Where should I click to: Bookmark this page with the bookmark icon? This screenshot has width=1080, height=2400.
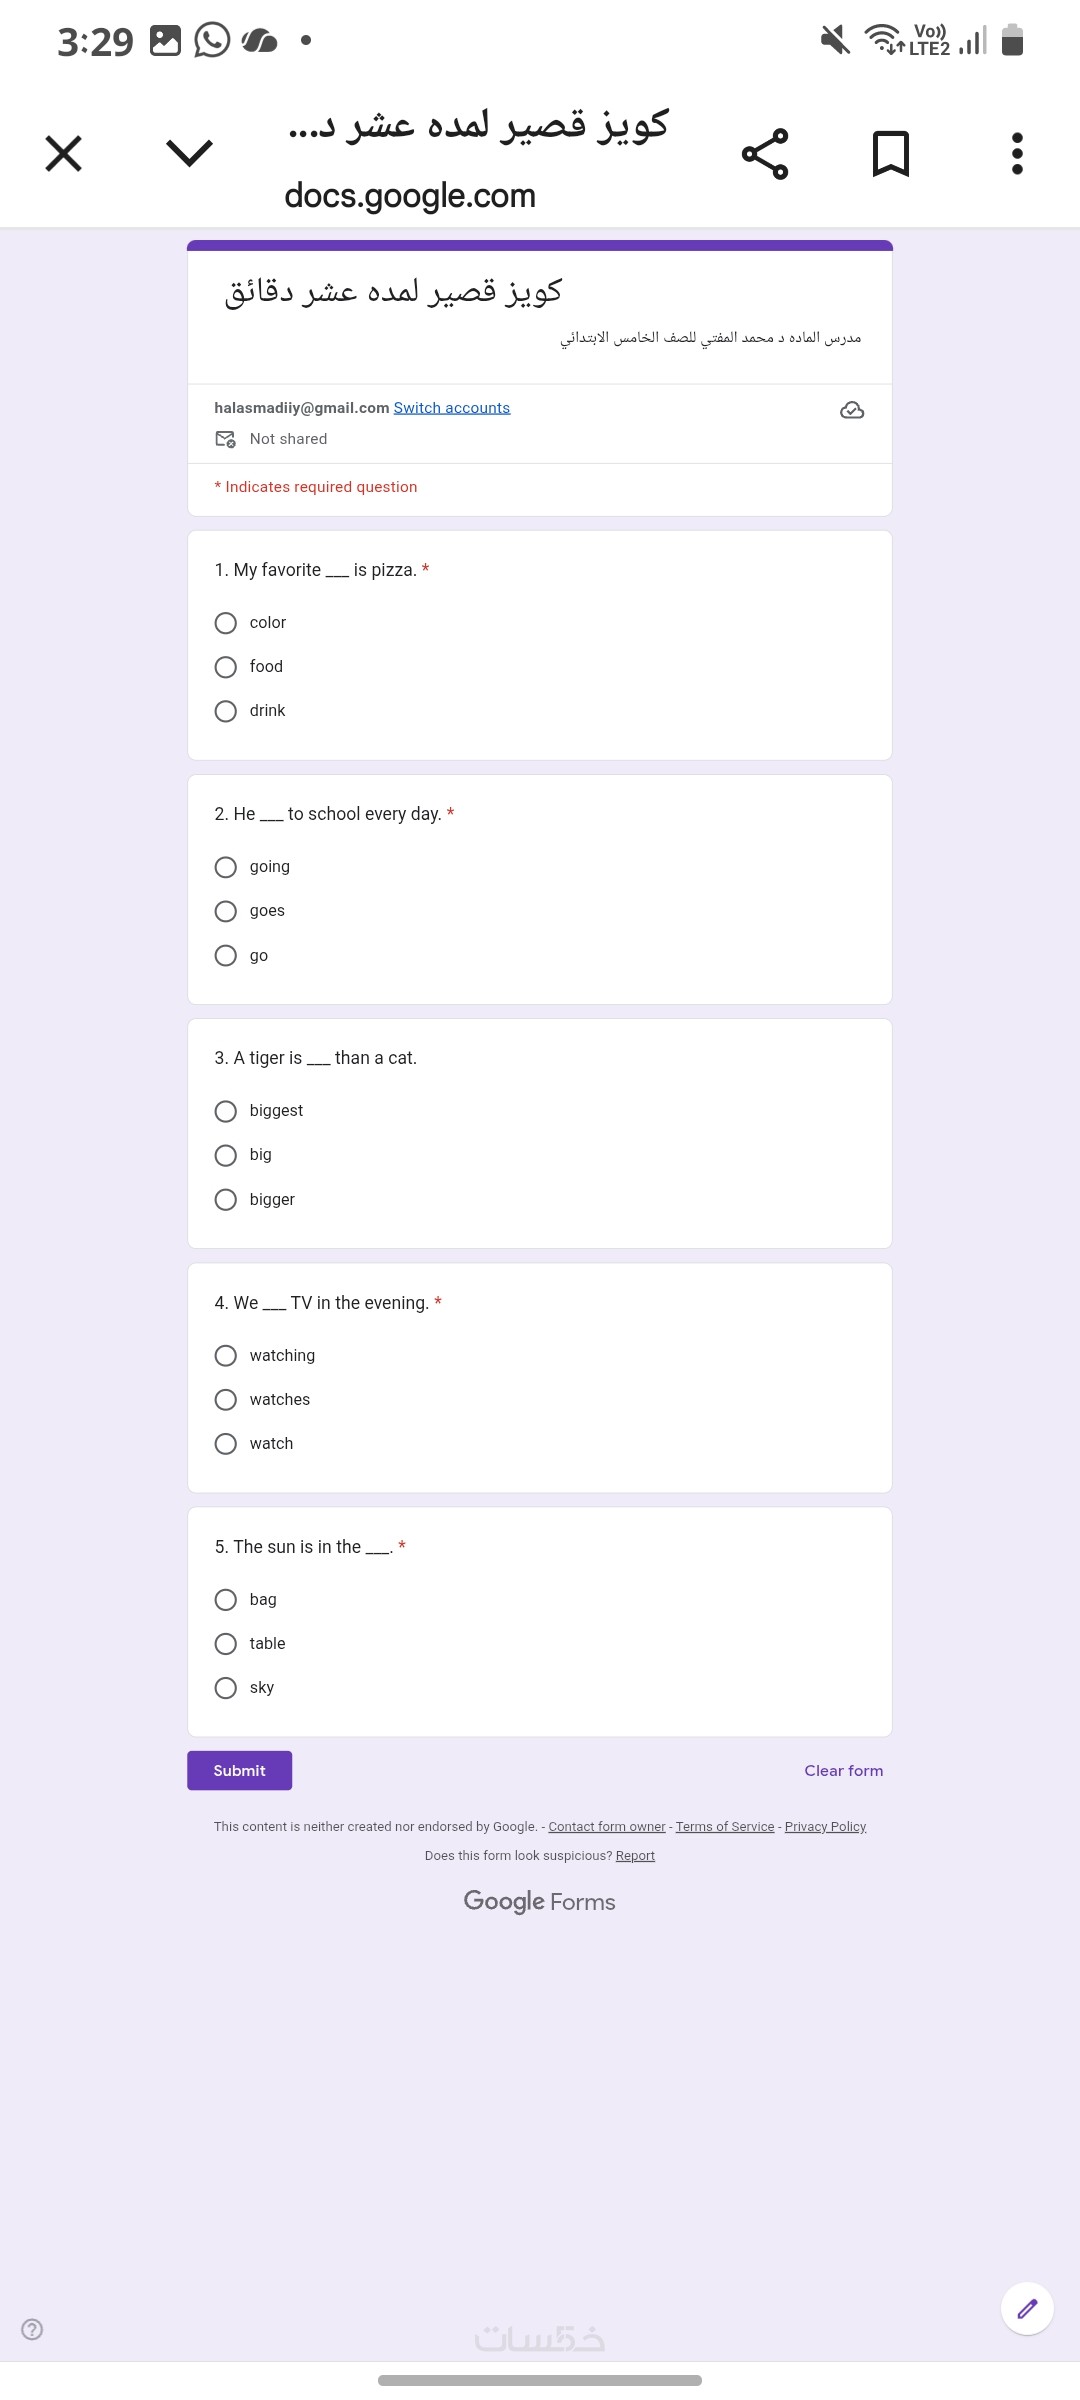[x=890, y=154]
